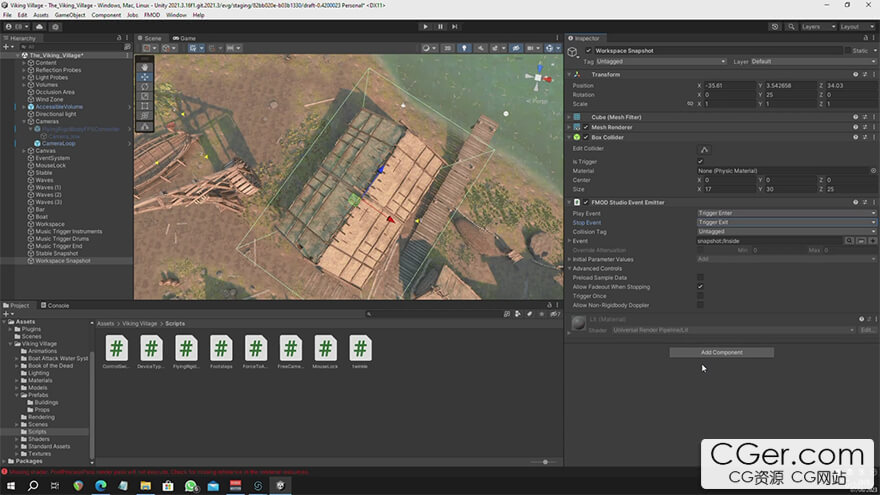Select Music Trigger Drums in Hierarchy
The height and width of the screenshot is (495, 880).
62,239
